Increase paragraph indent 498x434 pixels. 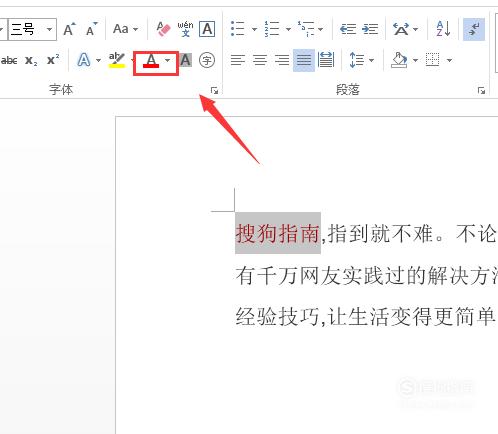370,29
